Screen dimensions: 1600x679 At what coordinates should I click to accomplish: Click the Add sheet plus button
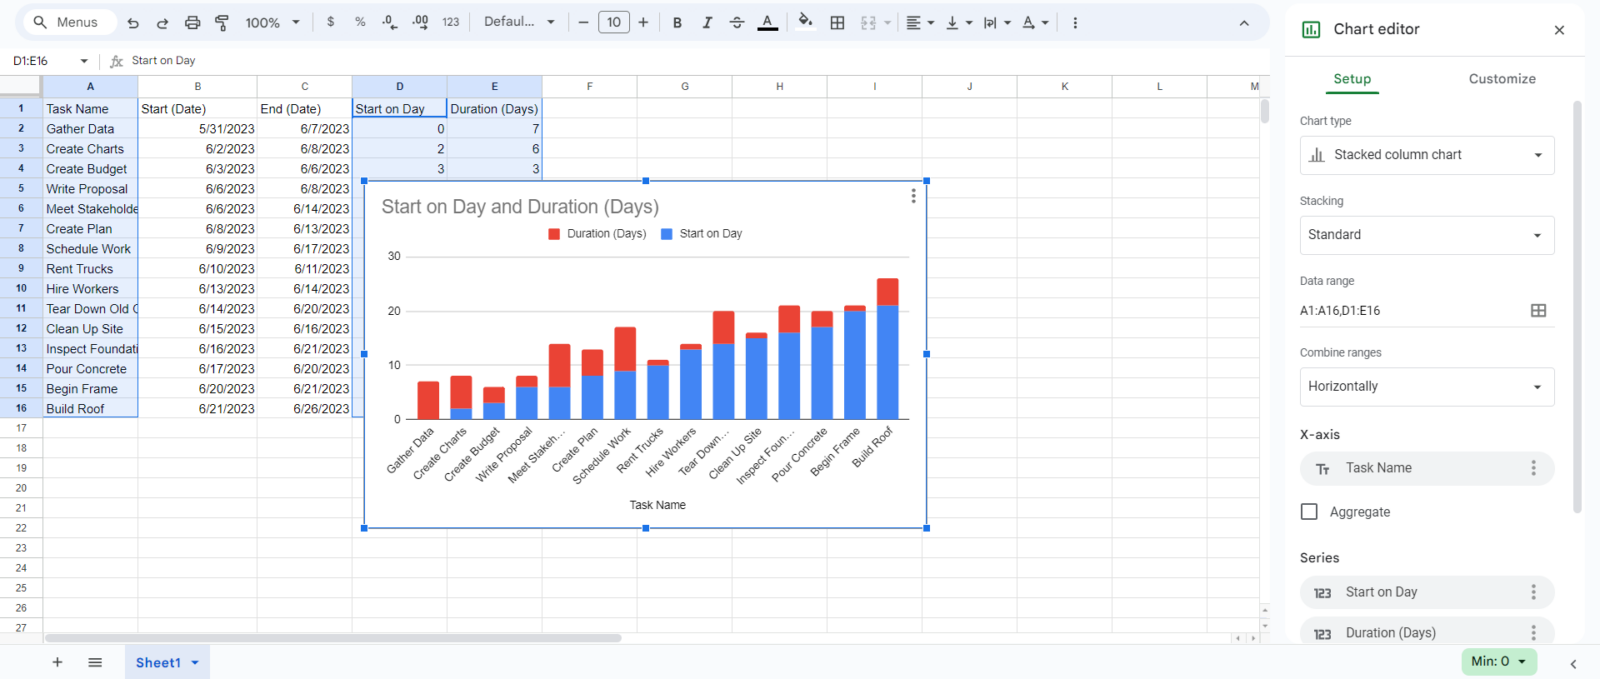[57, 662]
